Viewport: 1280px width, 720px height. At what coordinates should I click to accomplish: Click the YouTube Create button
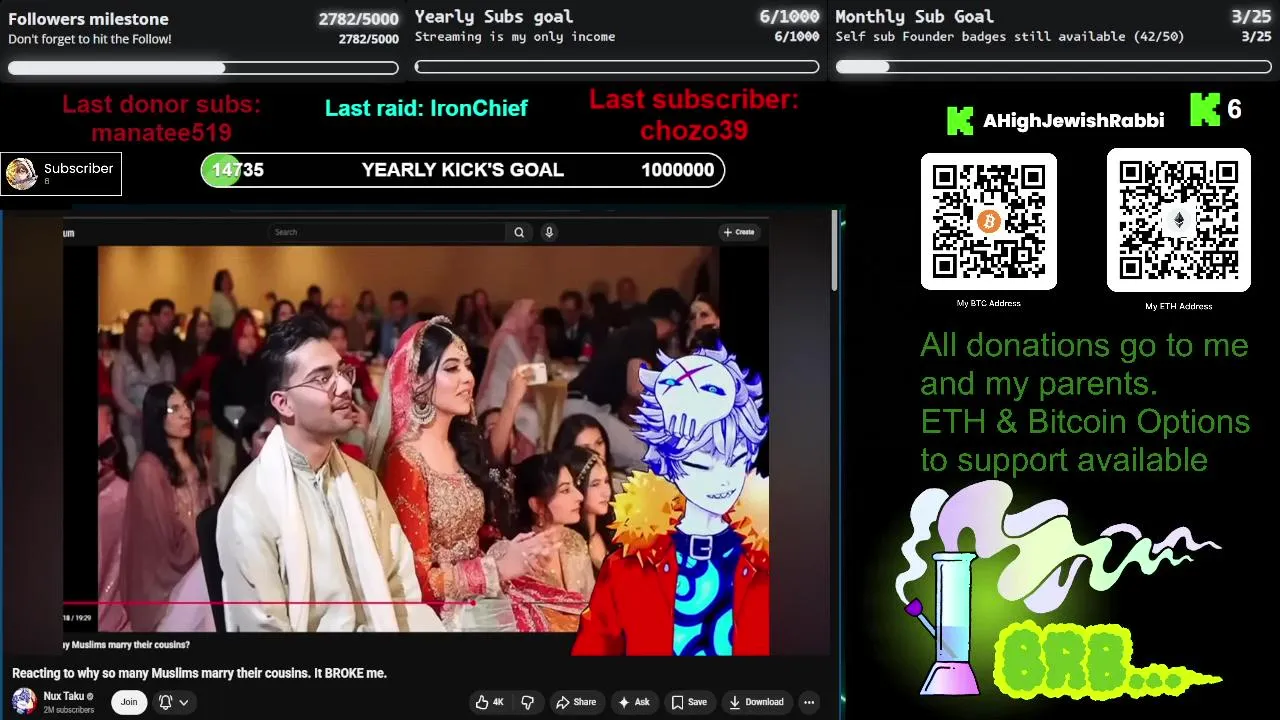pyautogui.click(x=739, y=232)
